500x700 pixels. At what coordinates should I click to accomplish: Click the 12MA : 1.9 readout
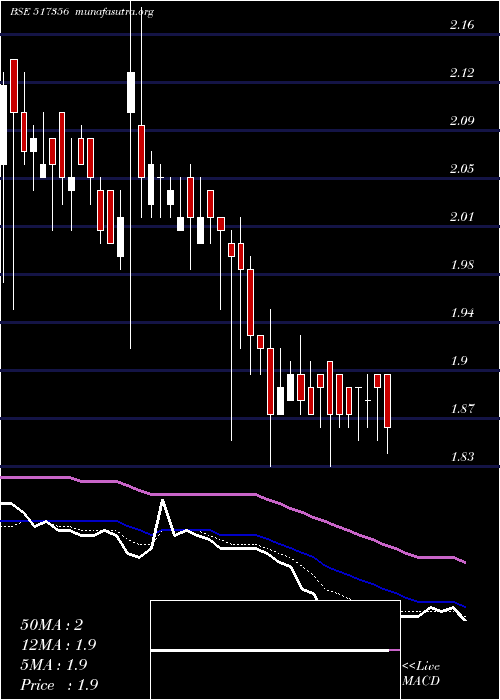pyautogui.click(x=58, y=645)
